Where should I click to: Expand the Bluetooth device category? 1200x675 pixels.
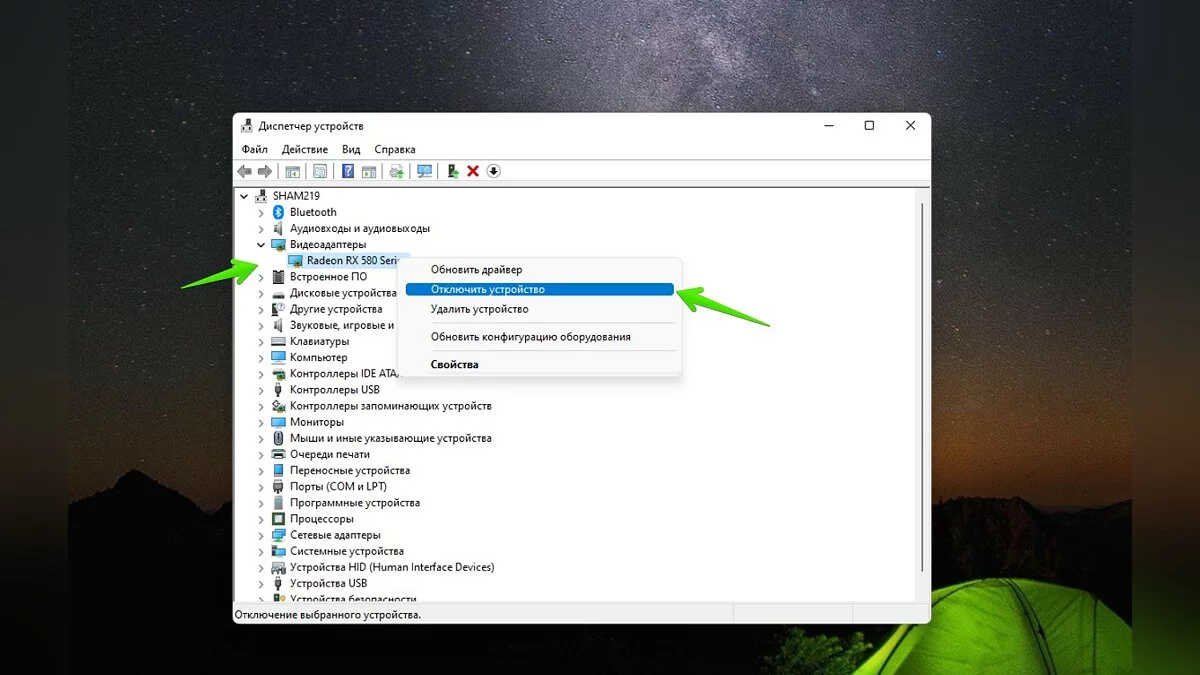261,212
